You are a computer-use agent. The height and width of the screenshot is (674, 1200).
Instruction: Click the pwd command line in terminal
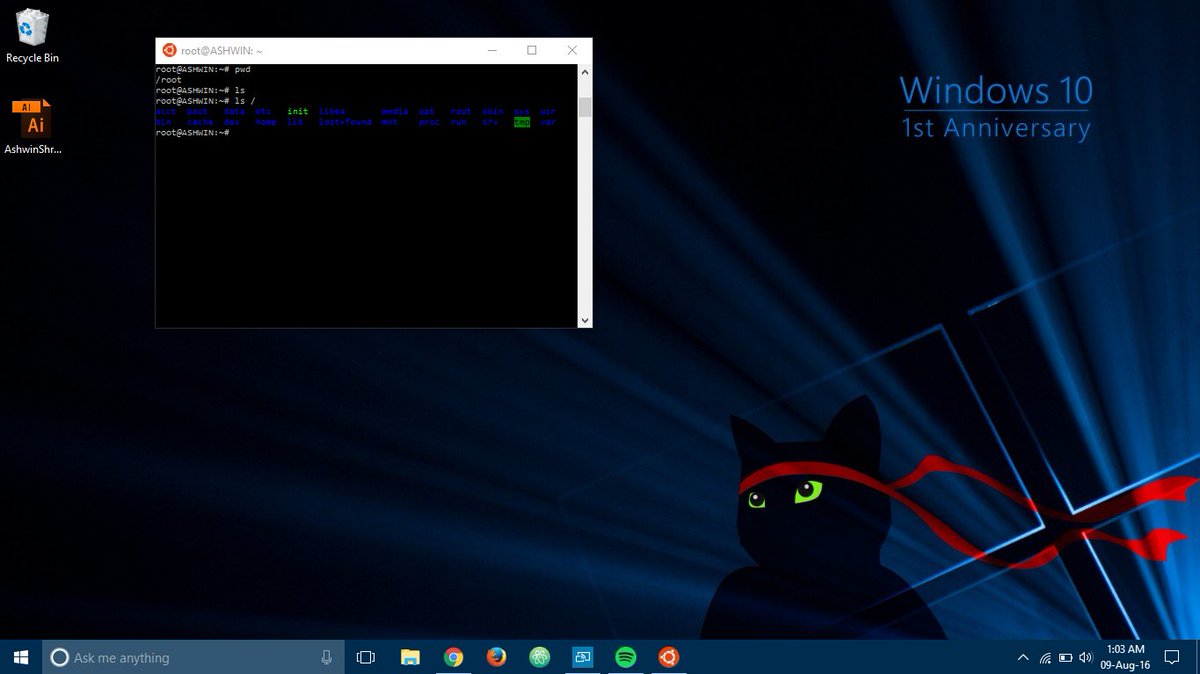click(203, 70)
